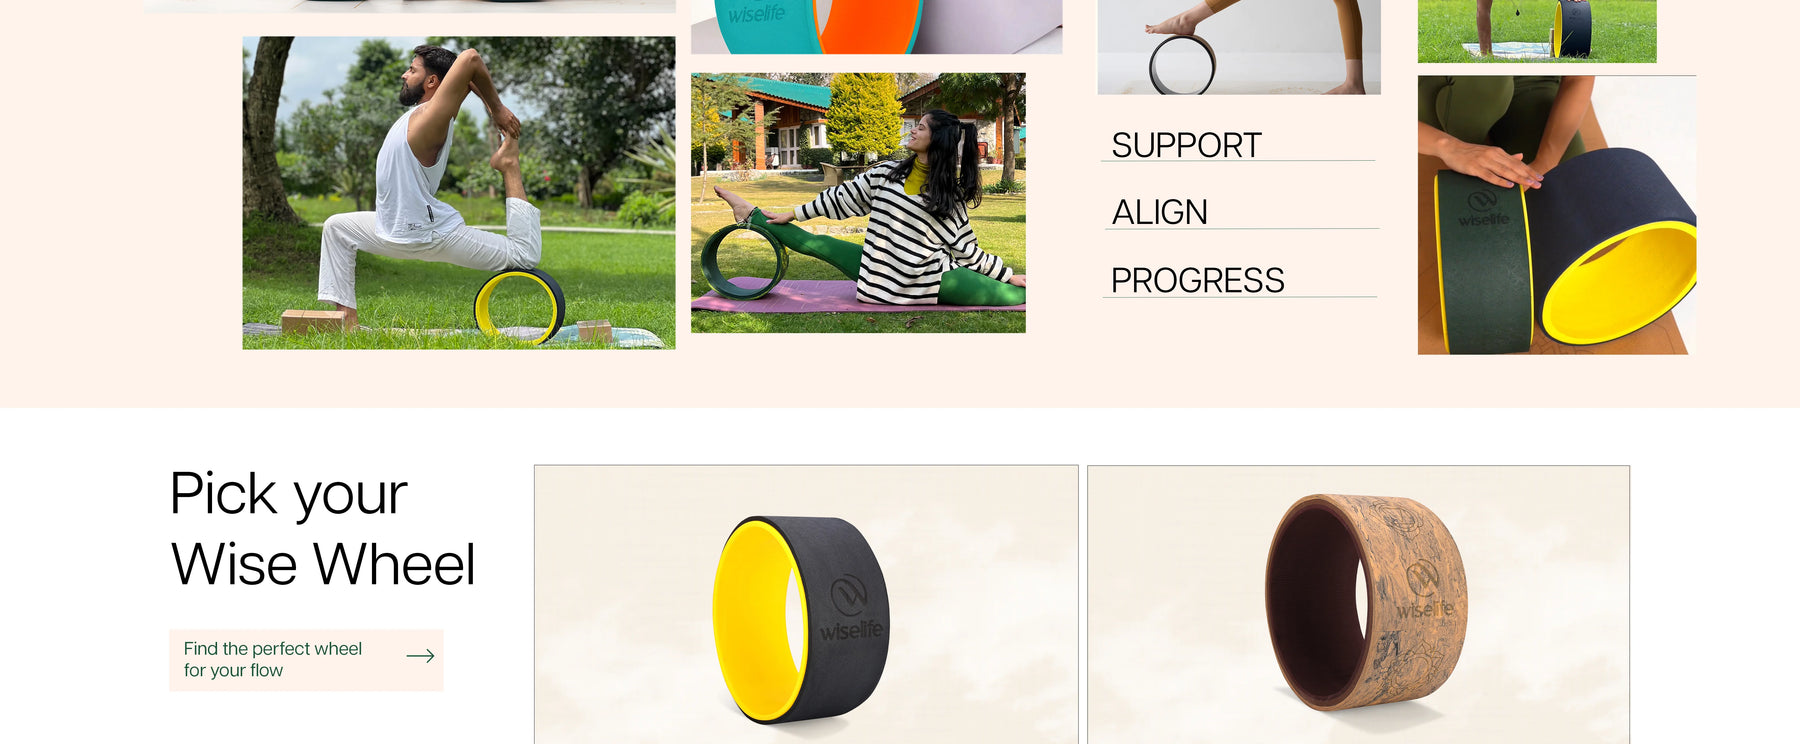The image size is (1800, 744).
Task: View photo of foot resting on wheel
Action: pos(1239,47)
